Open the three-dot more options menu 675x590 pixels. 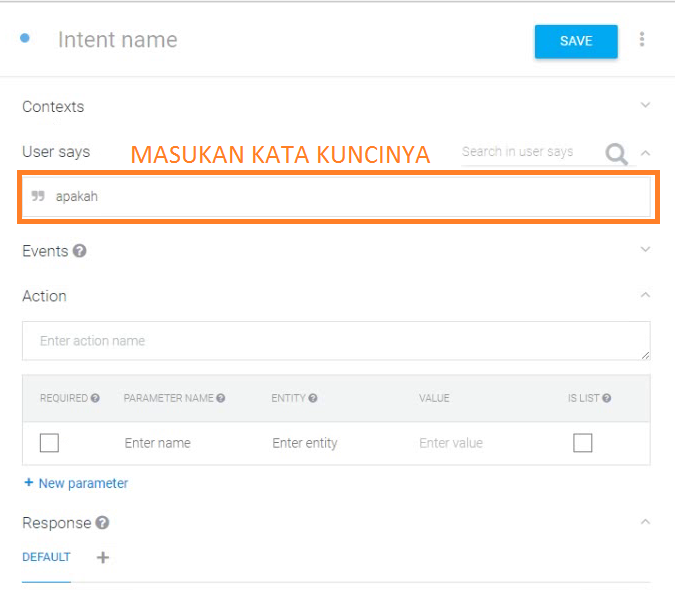tap(642, 40)
